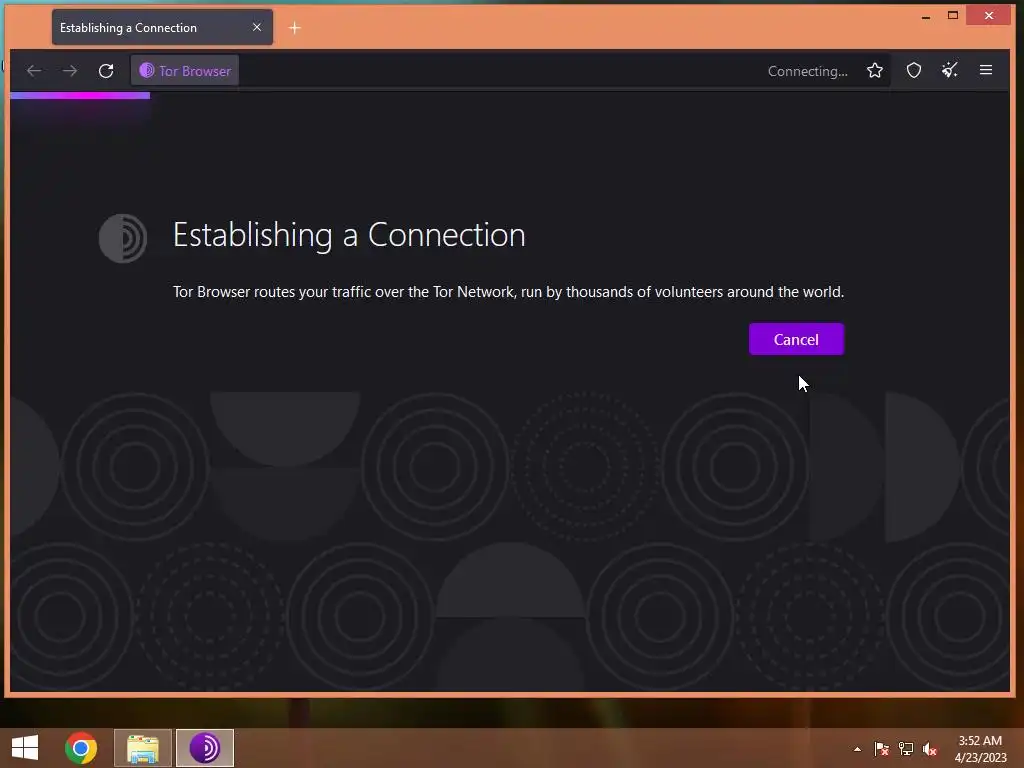Viewport: 1024px width, 768px height.
Task: Close the Tor Browser window
Action: [989, 16]
